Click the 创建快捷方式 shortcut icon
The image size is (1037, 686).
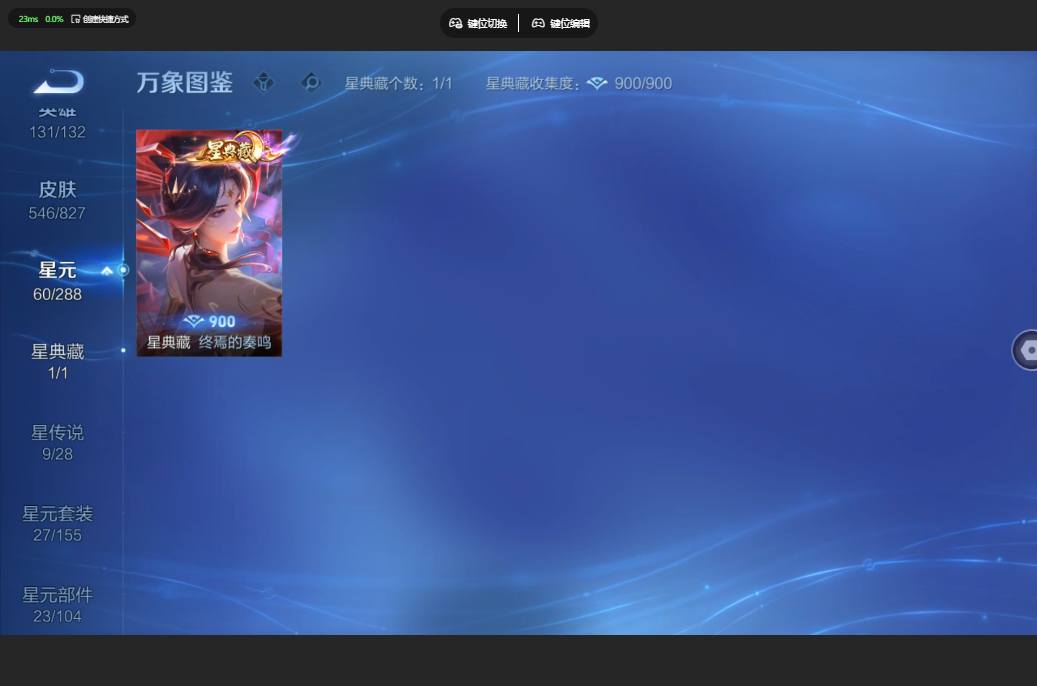click(75, 19)
